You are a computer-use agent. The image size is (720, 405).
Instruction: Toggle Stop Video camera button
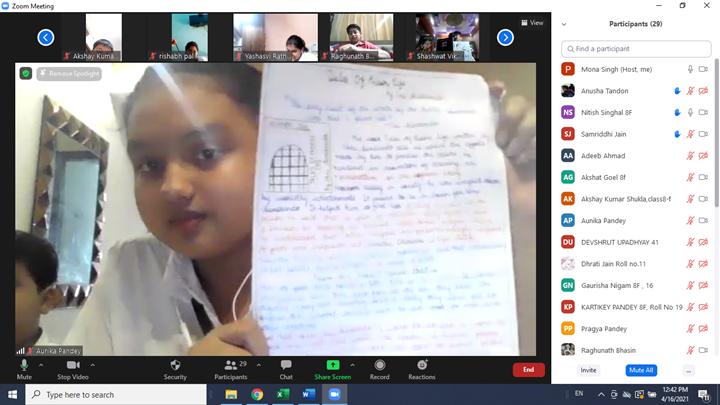point(71,366)
